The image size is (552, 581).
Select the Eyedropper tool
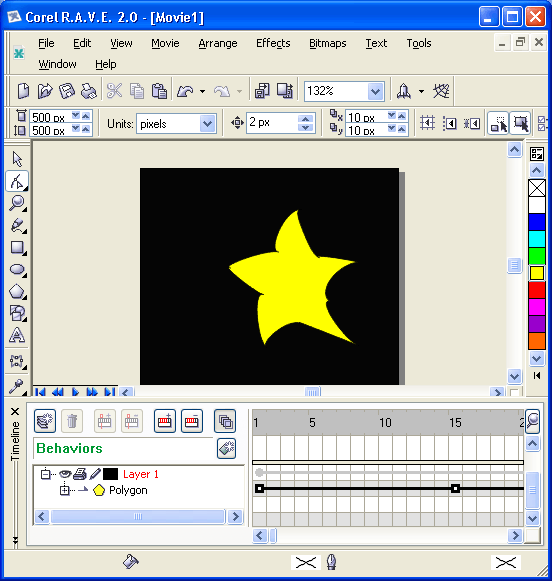coord(17,386)
